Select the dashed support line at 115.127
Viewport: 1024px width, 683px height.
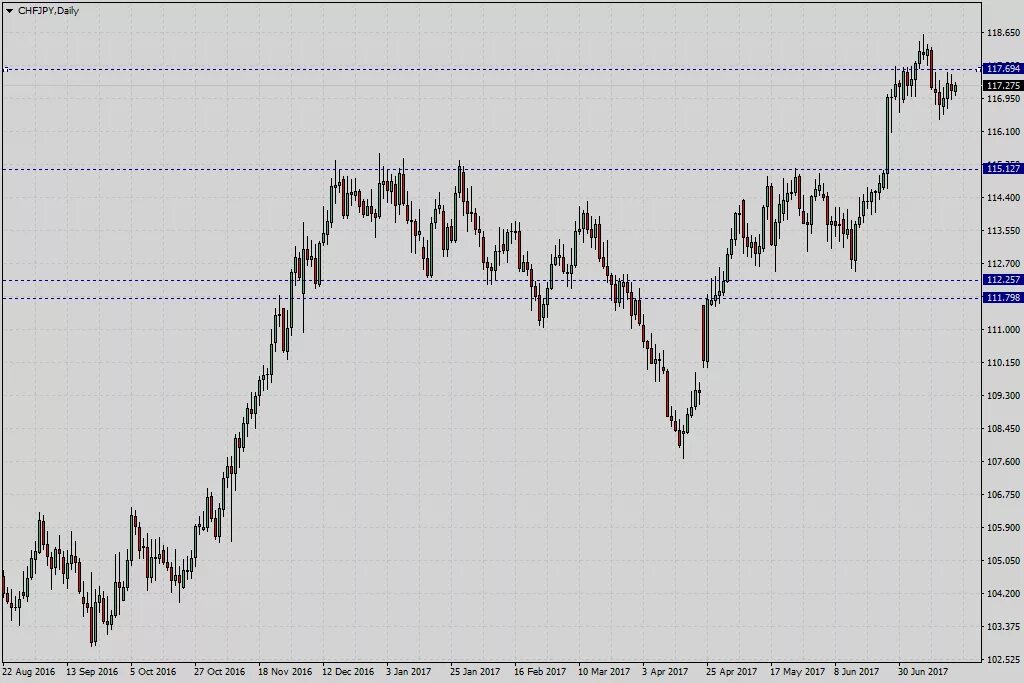500,170
